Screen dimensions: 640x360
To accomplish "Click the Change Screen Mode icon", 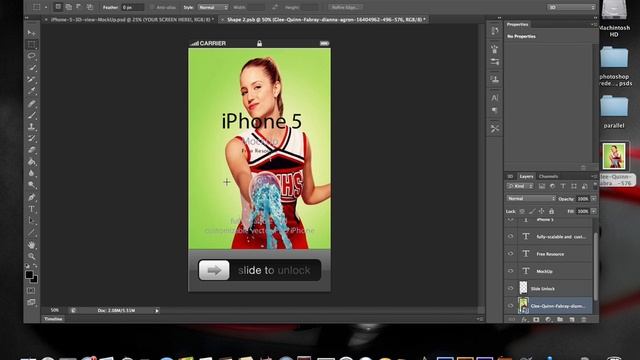I will coord(31,302).
